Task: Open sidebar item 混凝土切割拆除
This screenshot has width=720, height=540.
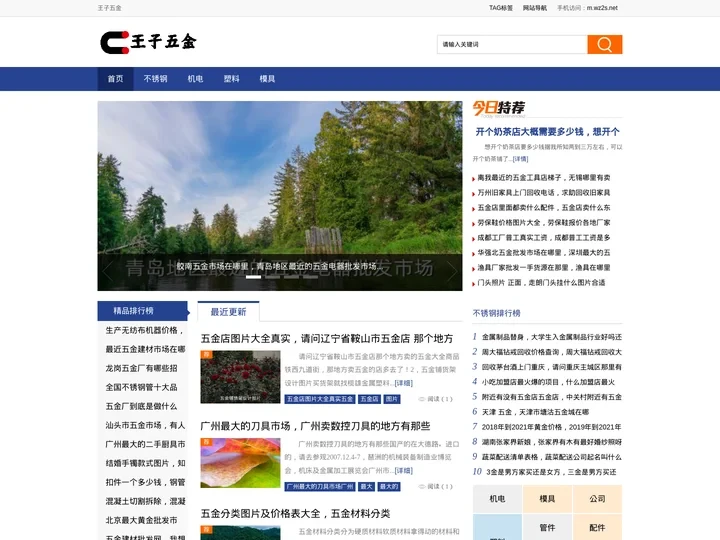Action: (x=145, y=501)
